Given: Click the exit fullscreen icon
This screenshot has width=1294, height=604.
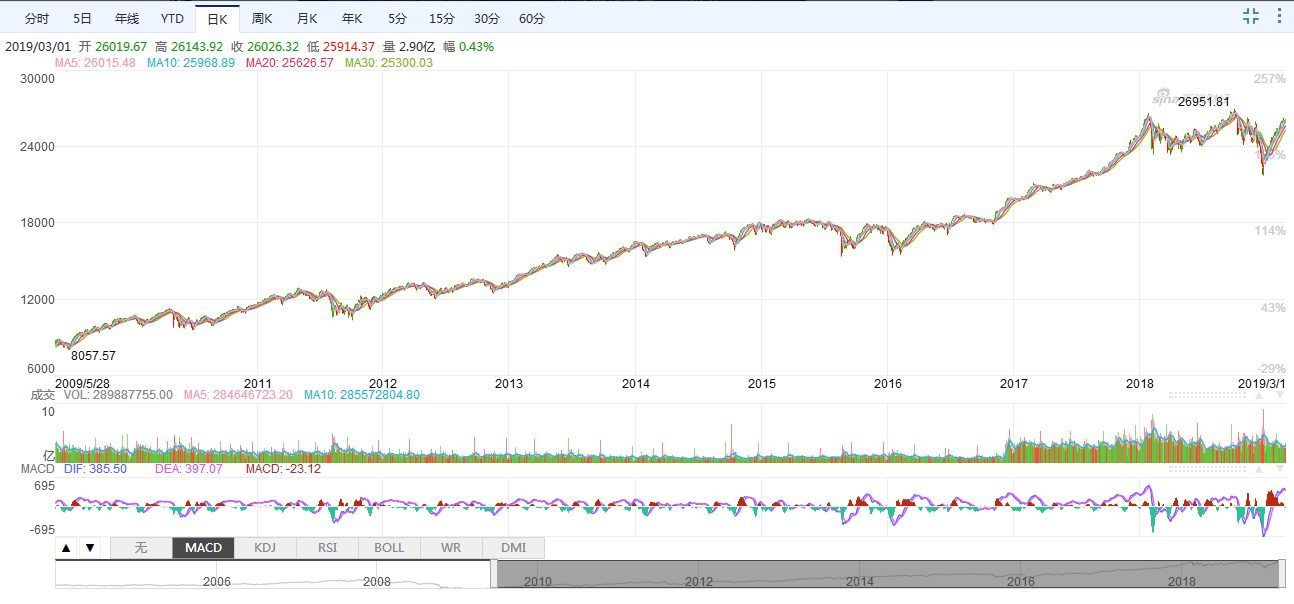Looking at the screenshot, I should tap(1251, 16).
